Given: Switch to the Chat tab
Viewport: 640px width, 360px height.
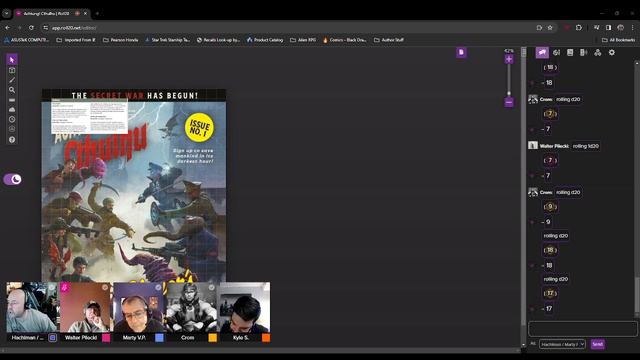Looking at the screenshot, I should [x=542, y=53].
